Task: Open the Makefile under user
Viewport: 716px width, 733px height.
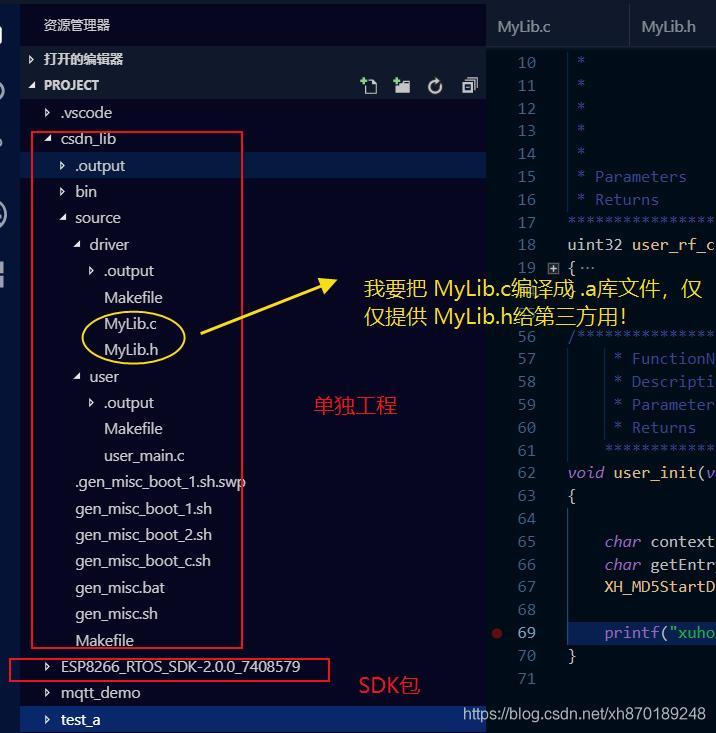Action: coord(133,429)
